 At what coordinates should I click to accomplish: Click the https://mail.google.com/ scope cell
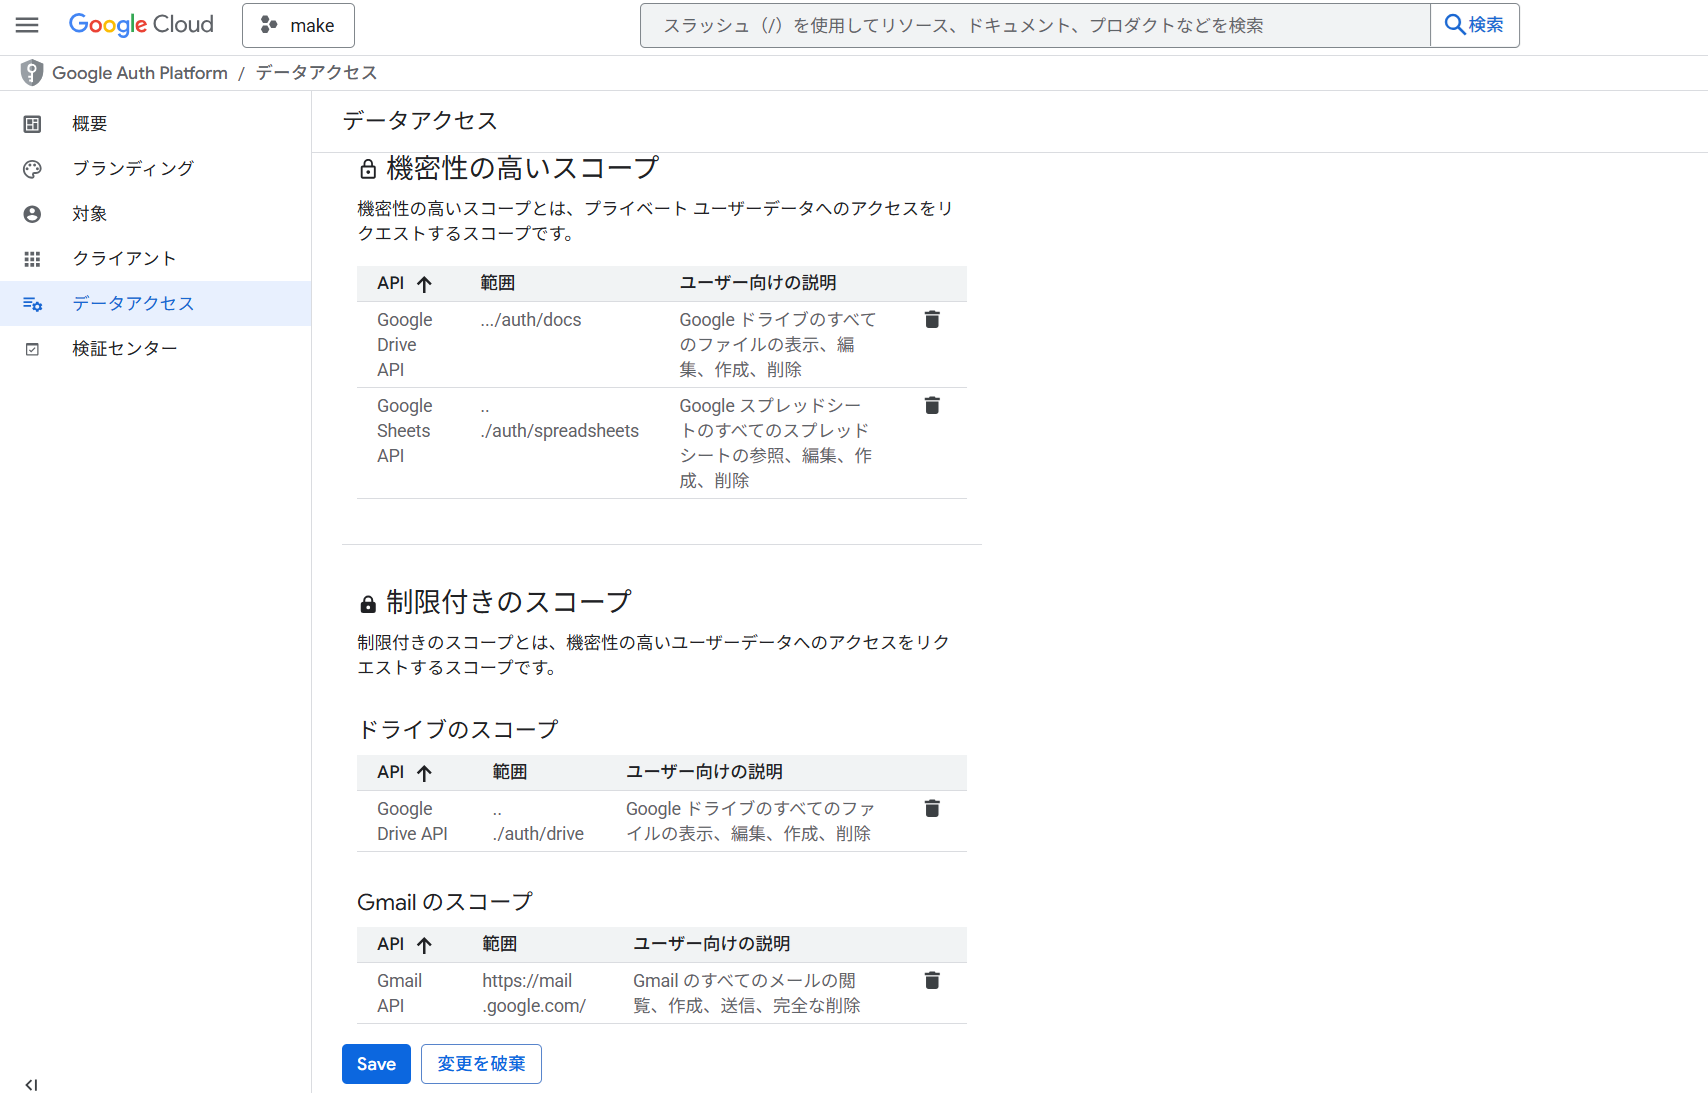534,994
